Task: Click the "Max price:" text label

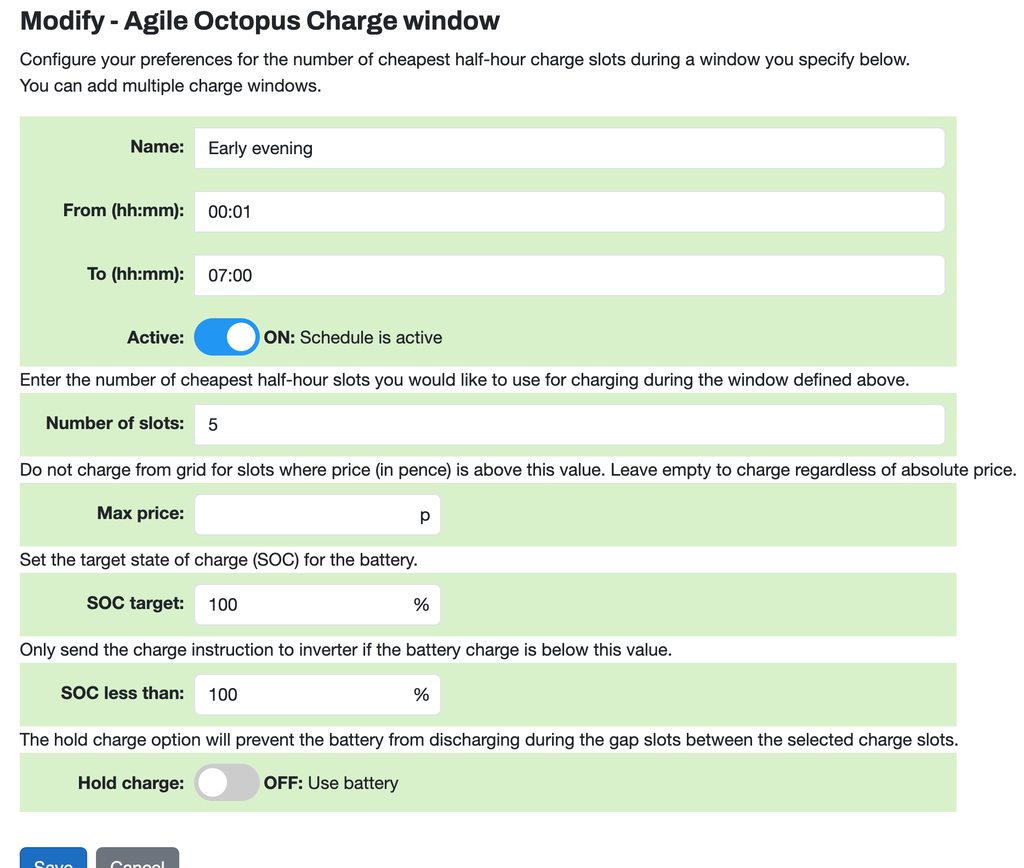Action: coord(140,514)
